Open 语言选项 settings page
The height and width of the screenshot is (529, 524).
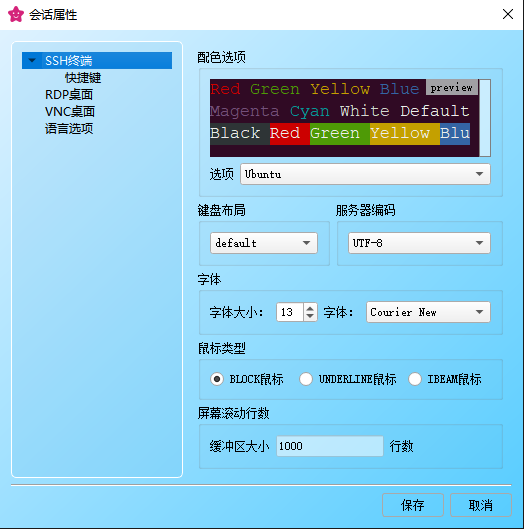pos(69,128)
